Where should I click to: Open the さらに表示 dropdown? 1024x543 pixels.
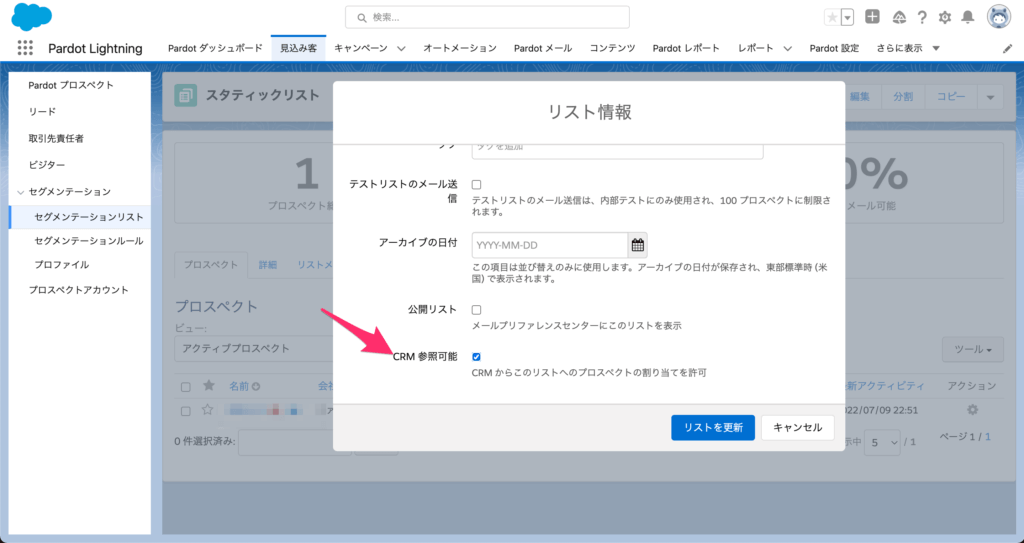click(x=908, y=48)
